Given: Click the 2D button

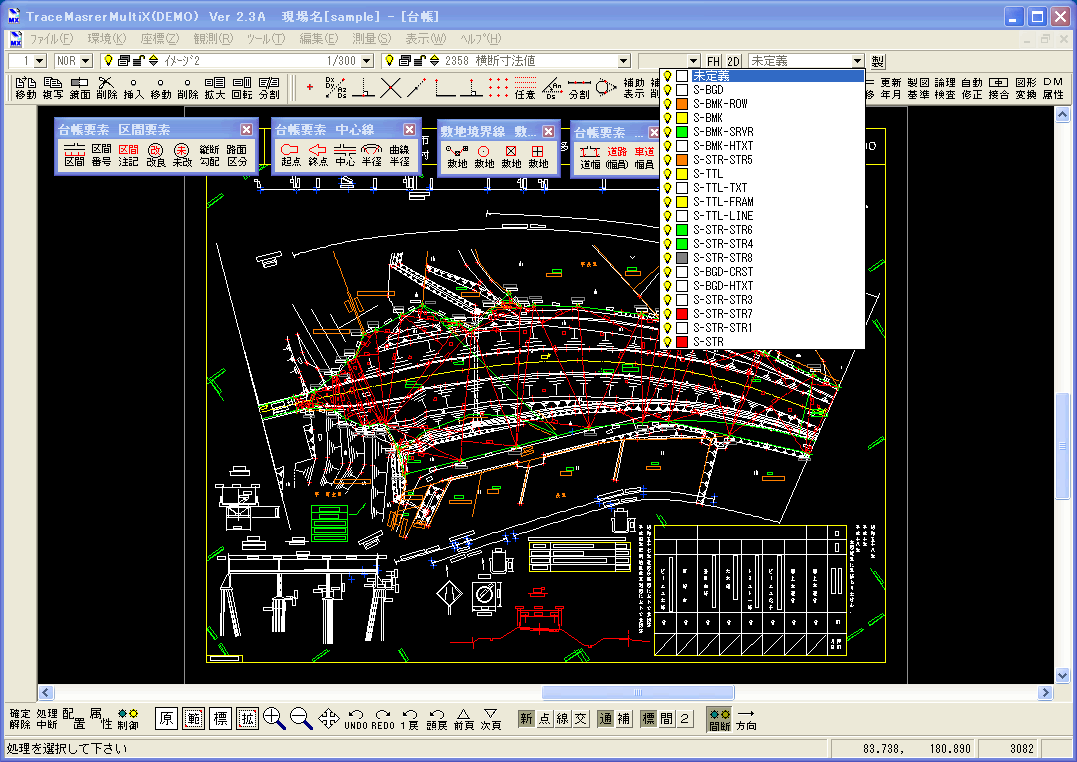Looking at the screenshot, I should (x=733, y=61).
